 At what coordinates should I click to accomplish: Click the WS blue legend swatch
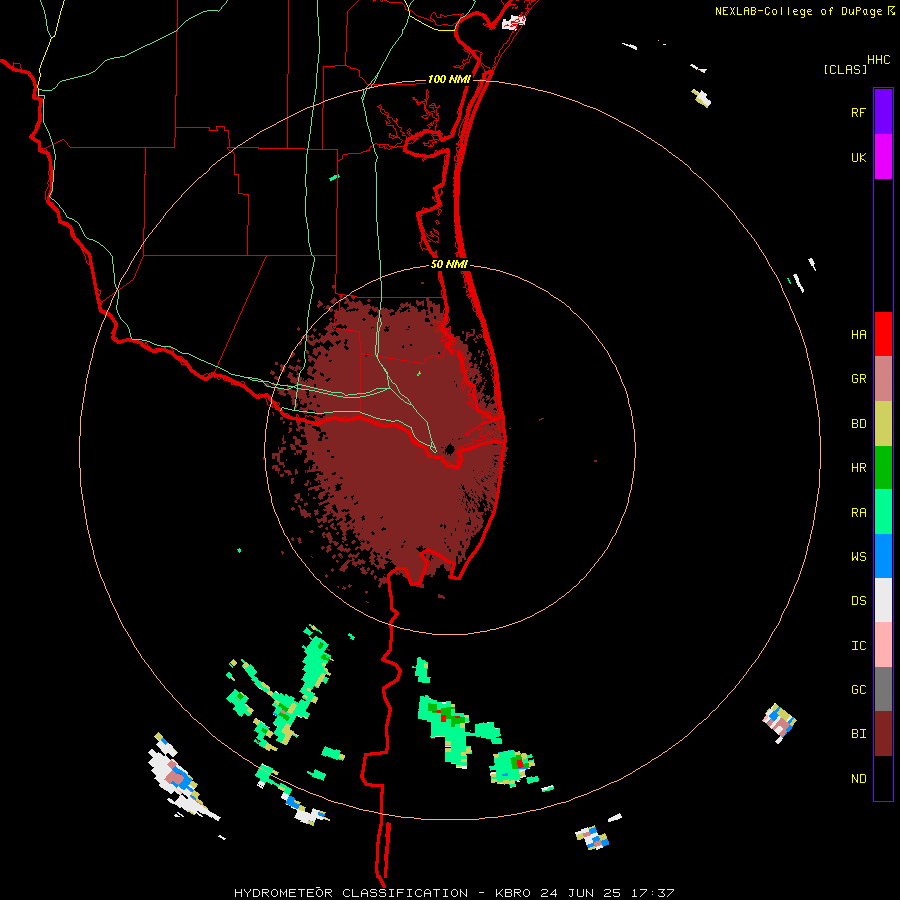pyautogui.click(x=883, y=556)
